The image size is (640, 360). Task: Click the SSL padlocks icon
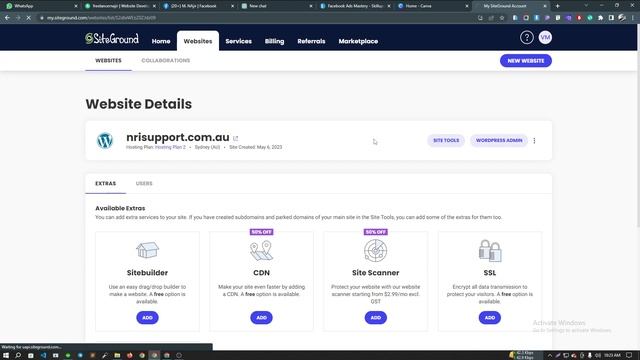click(490, 250)
